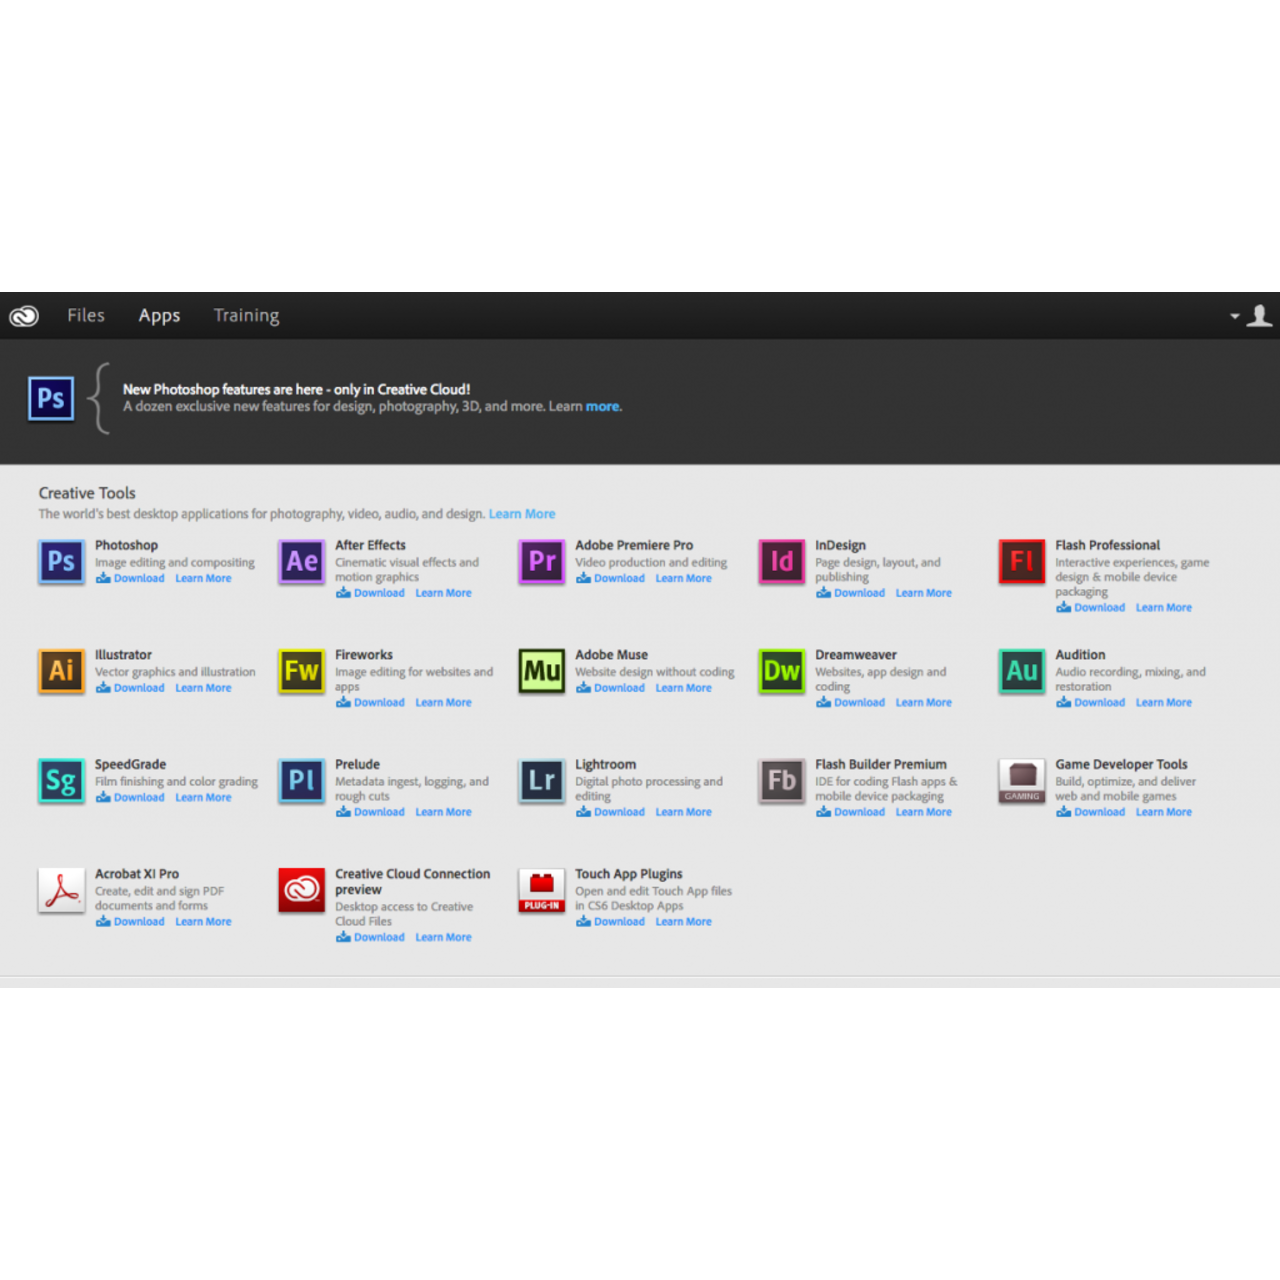Open the user account dropdown
This screenshot has width=1280, height=1280.
(1251, 316)
